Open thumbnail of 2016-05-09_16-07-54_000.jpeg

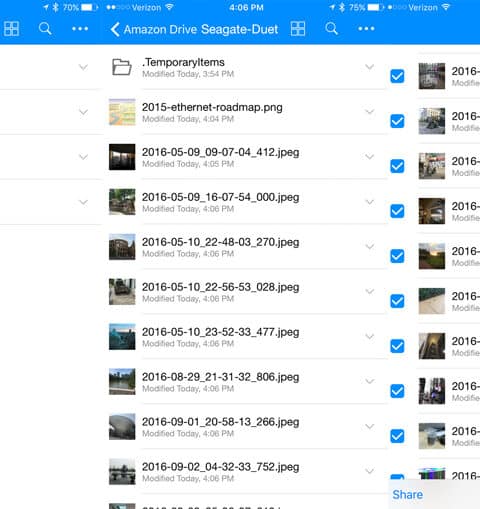click(x=122, y=202)
